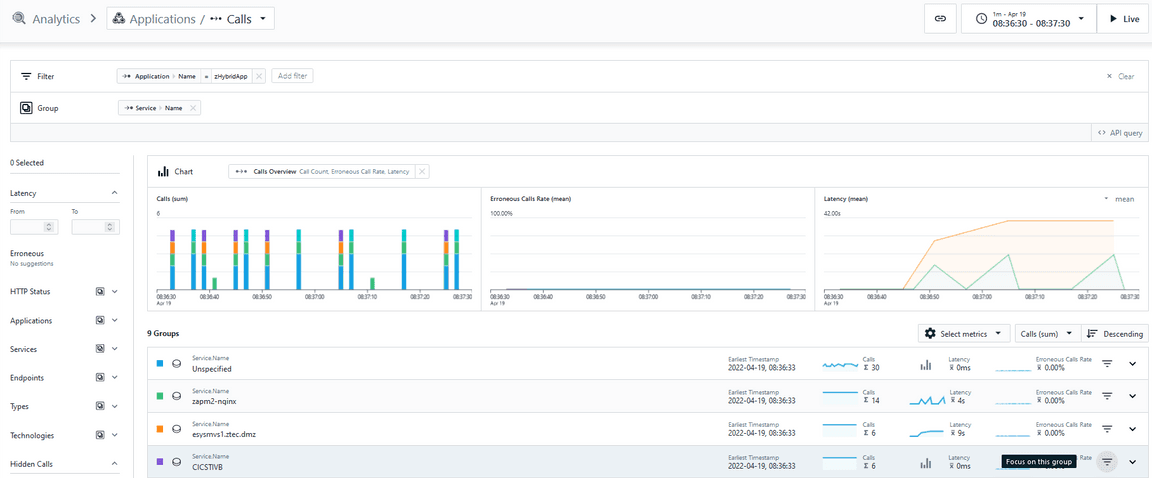The height and width of the screenshot is (478, 1152).
Task: Remove the Service Name grouping
Action: [x=193, y=108]
